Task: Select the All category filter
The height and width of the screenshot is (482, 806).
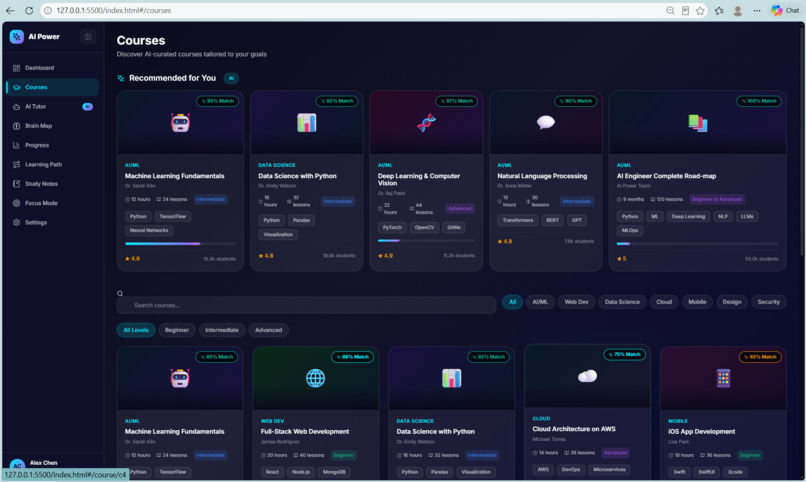Action: [x=512, y=302]
